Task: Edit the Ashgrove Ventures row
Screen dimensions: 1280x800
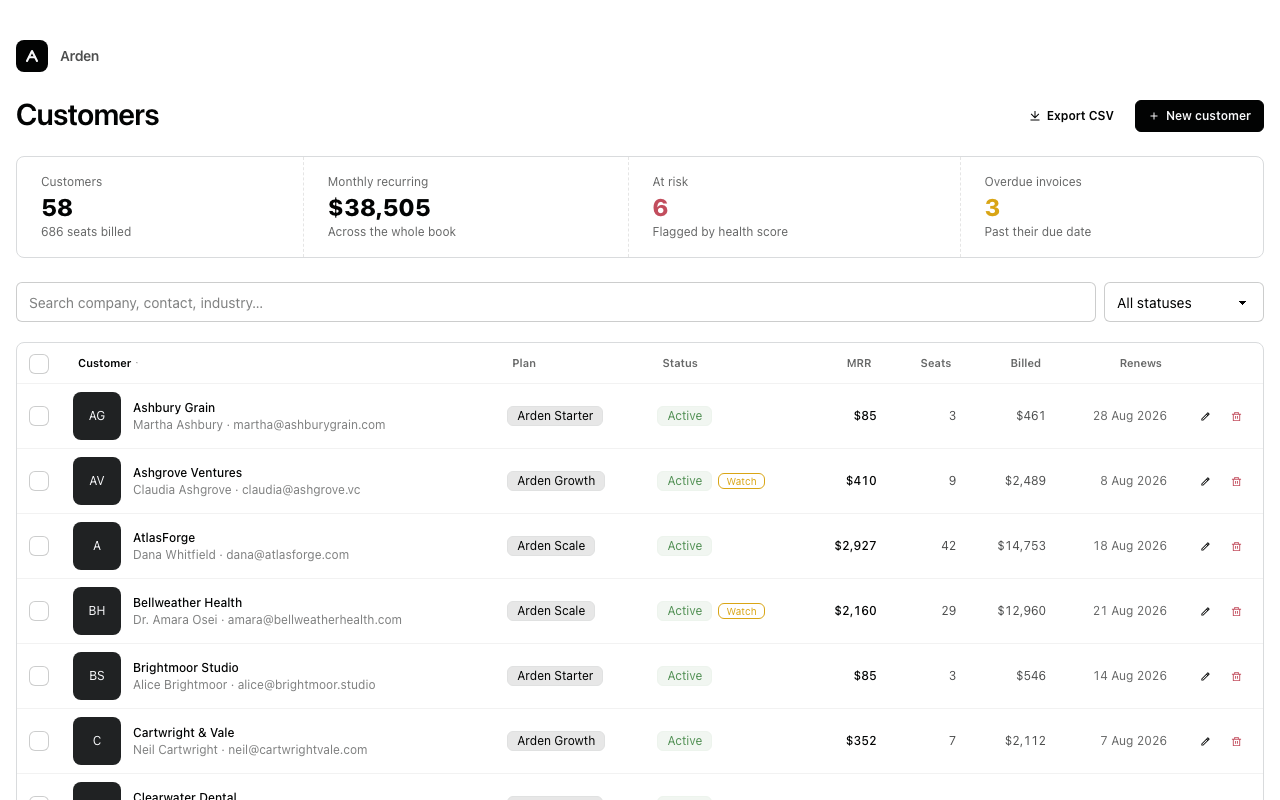Action: (1205, 481)
